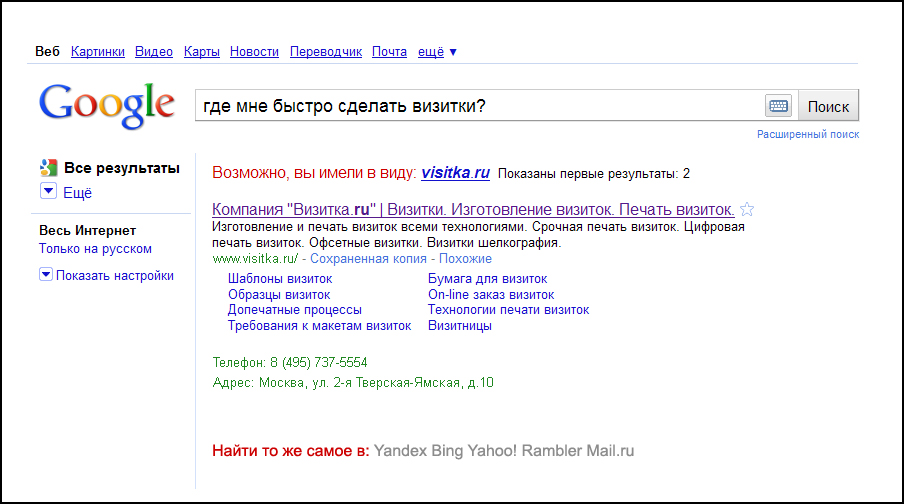Click Весь Интернет sidebar label
This screenshot has height=504, width=904.
tap(88, 231)
